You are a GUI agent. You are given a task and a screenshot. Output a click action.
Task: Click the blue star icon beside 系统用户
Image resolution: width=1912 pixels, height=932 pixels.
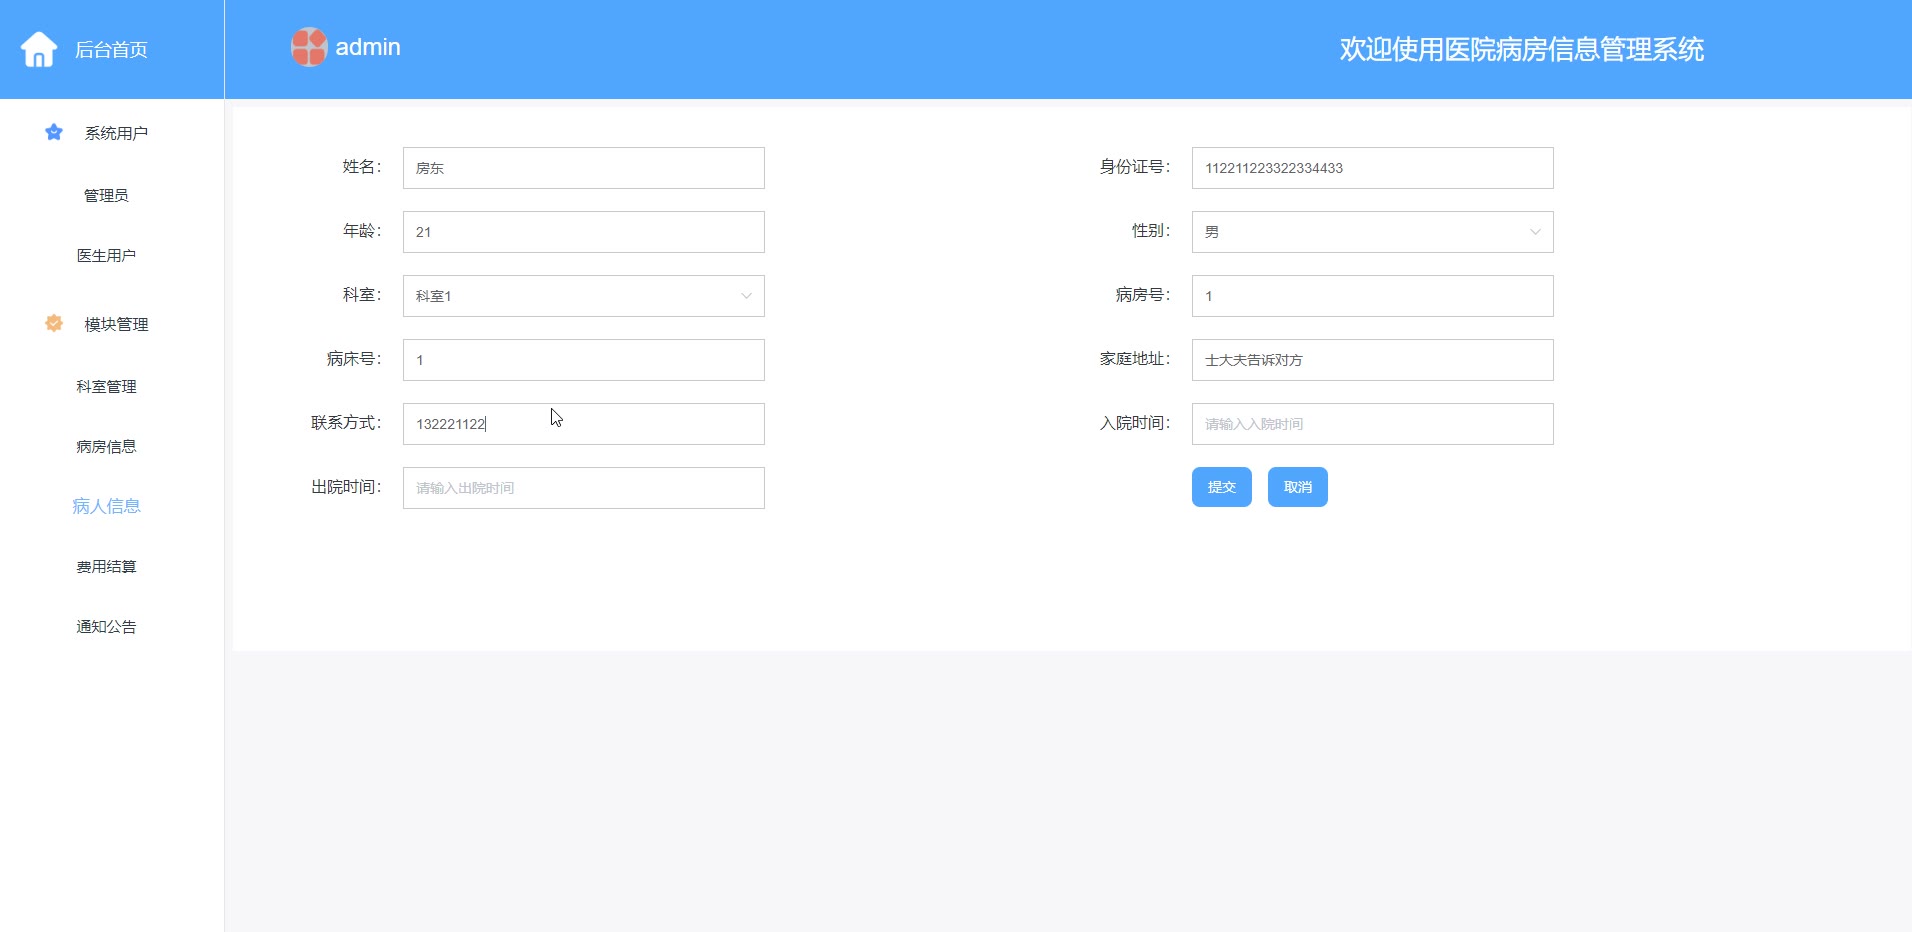pyautogui.click(x=54, y=132)
